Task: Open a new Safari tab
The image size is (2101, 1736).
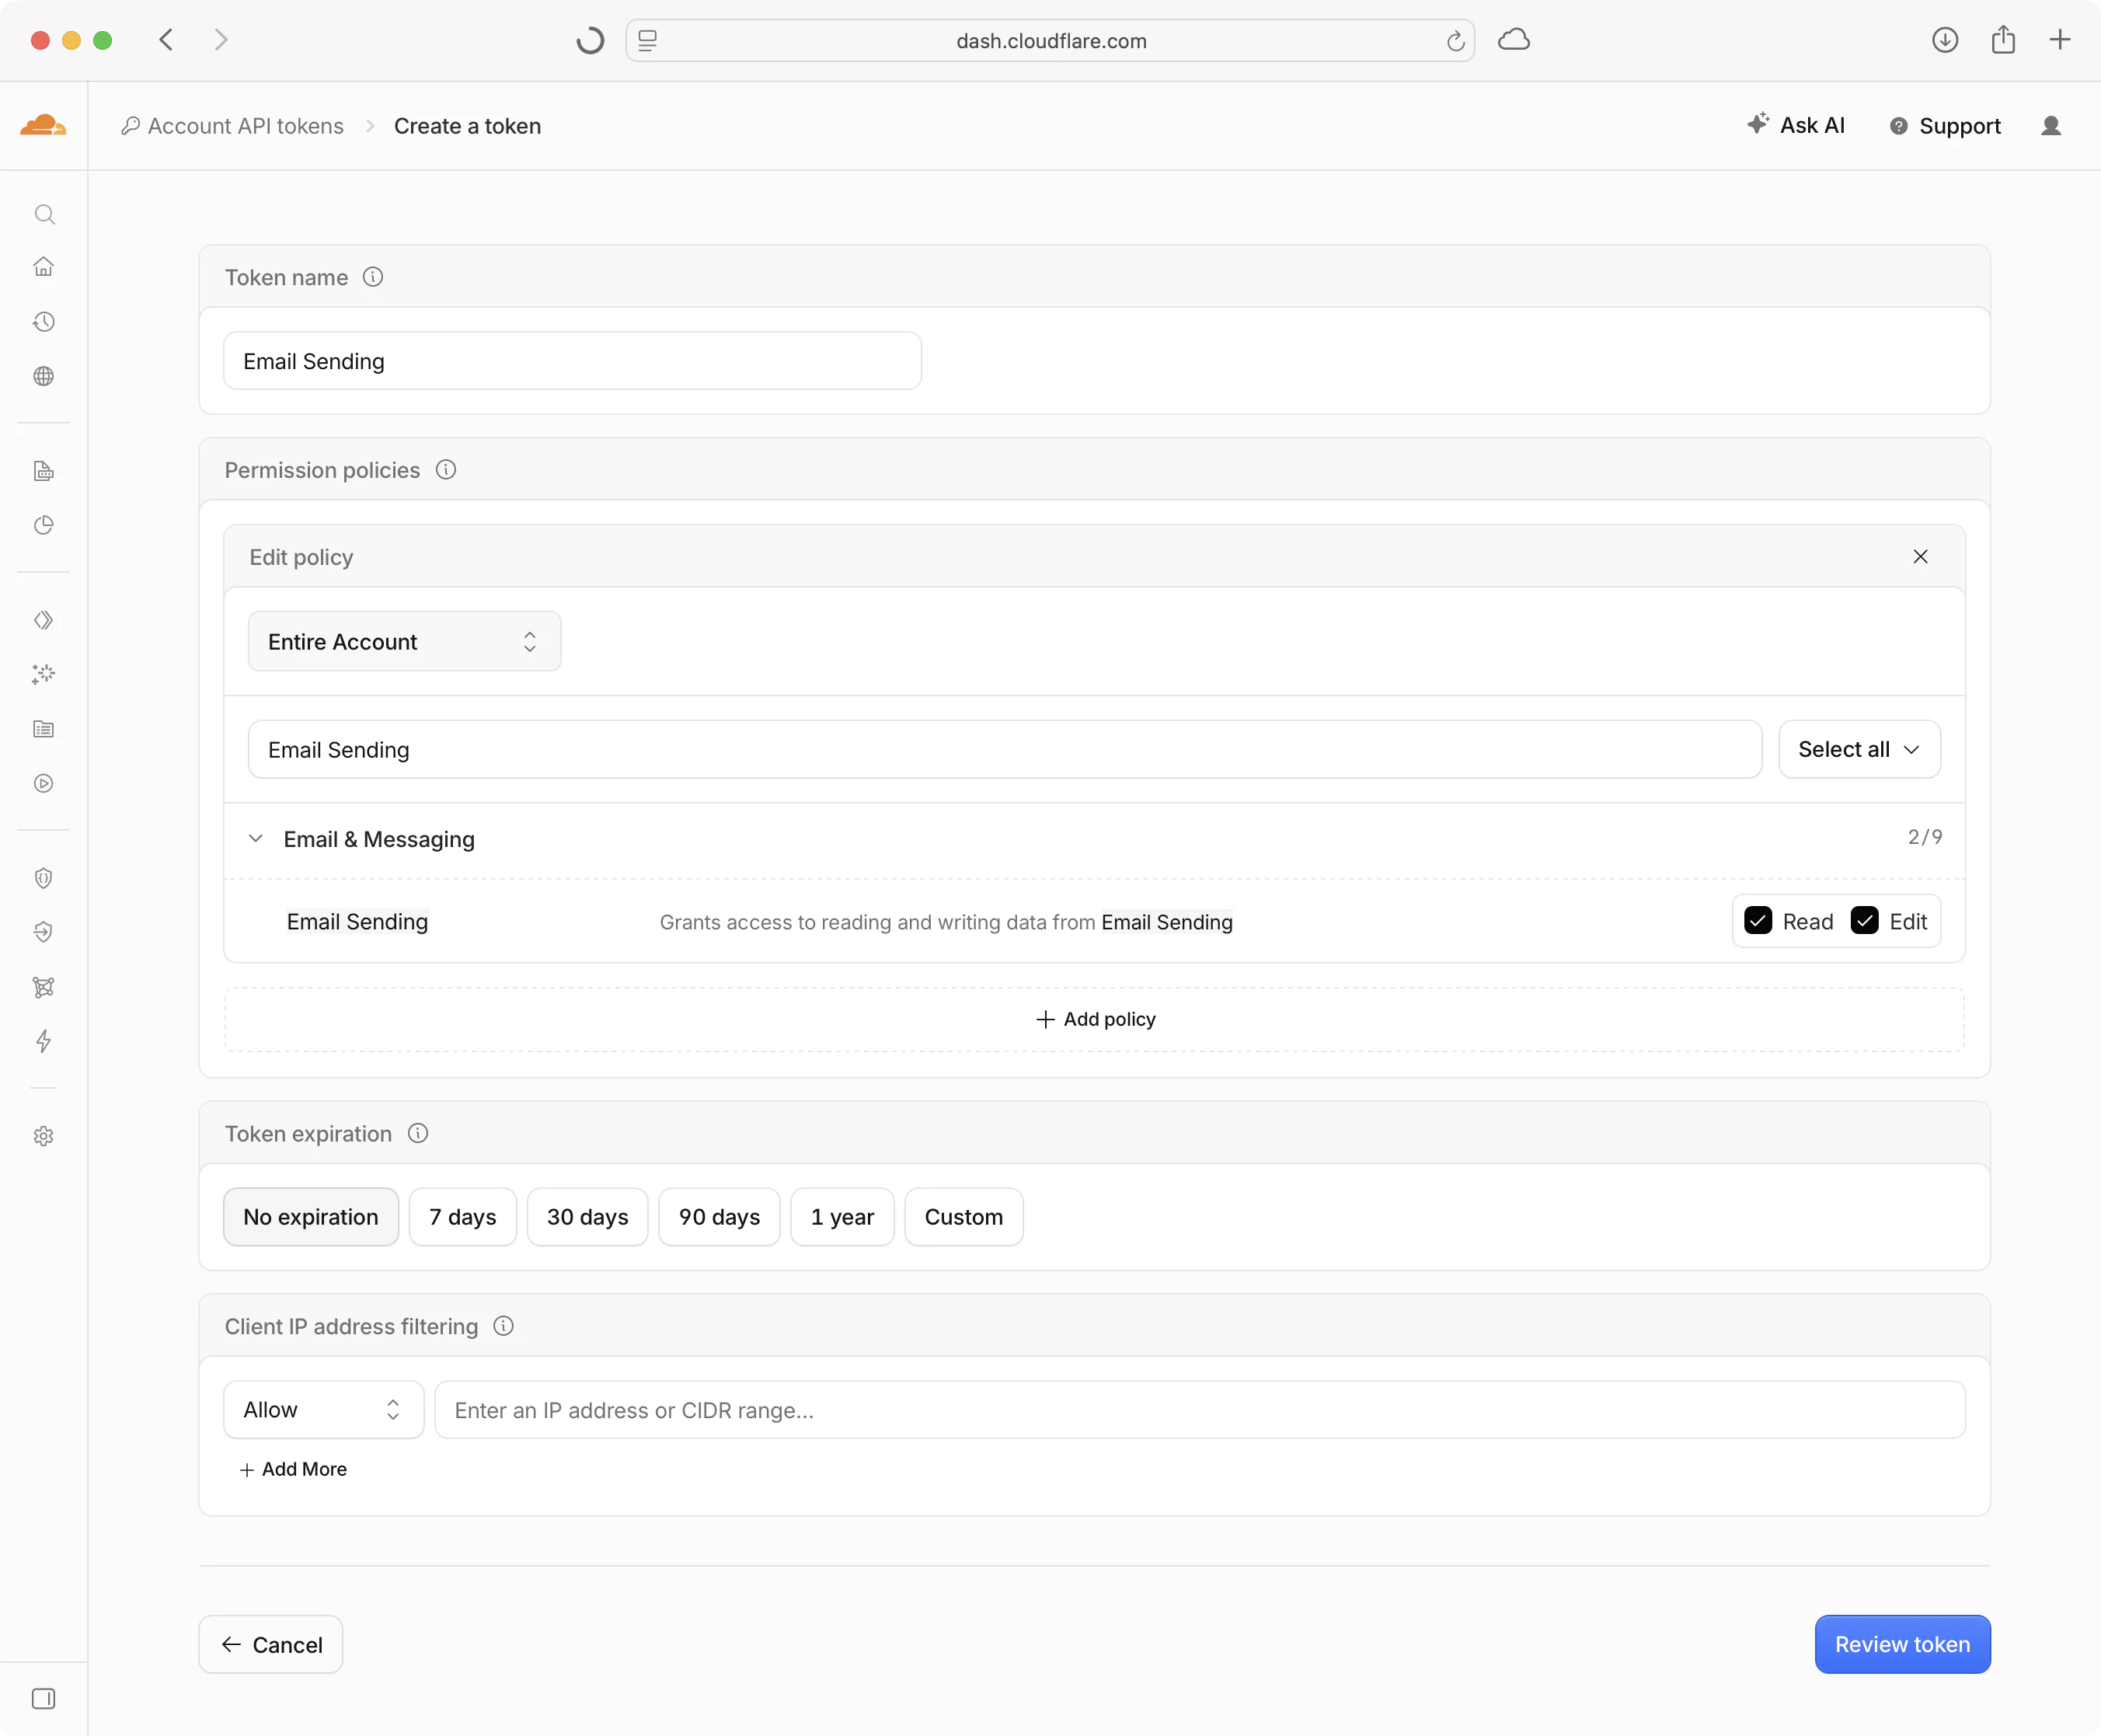Action: pyautogui.click(x=2060, y=40)
